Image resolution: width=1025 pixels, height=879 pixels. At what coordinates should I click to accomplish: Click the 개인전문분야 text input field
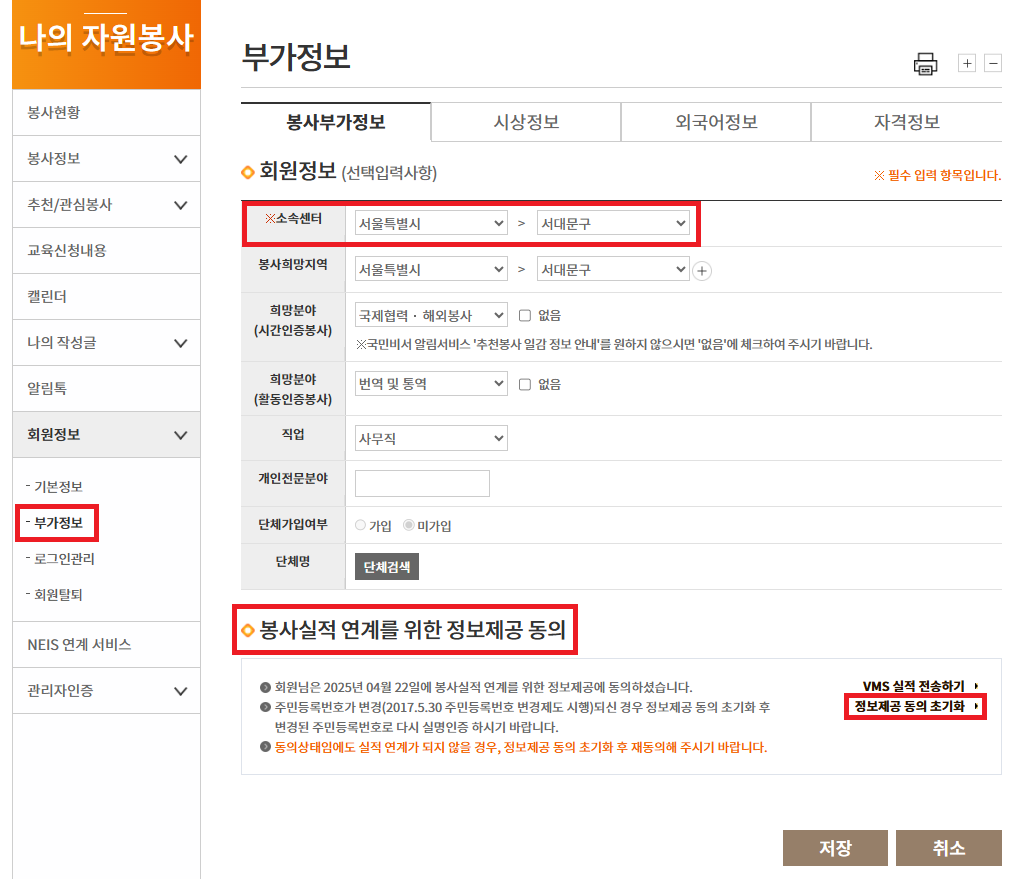pyautogui.click(x=422, y=484)
